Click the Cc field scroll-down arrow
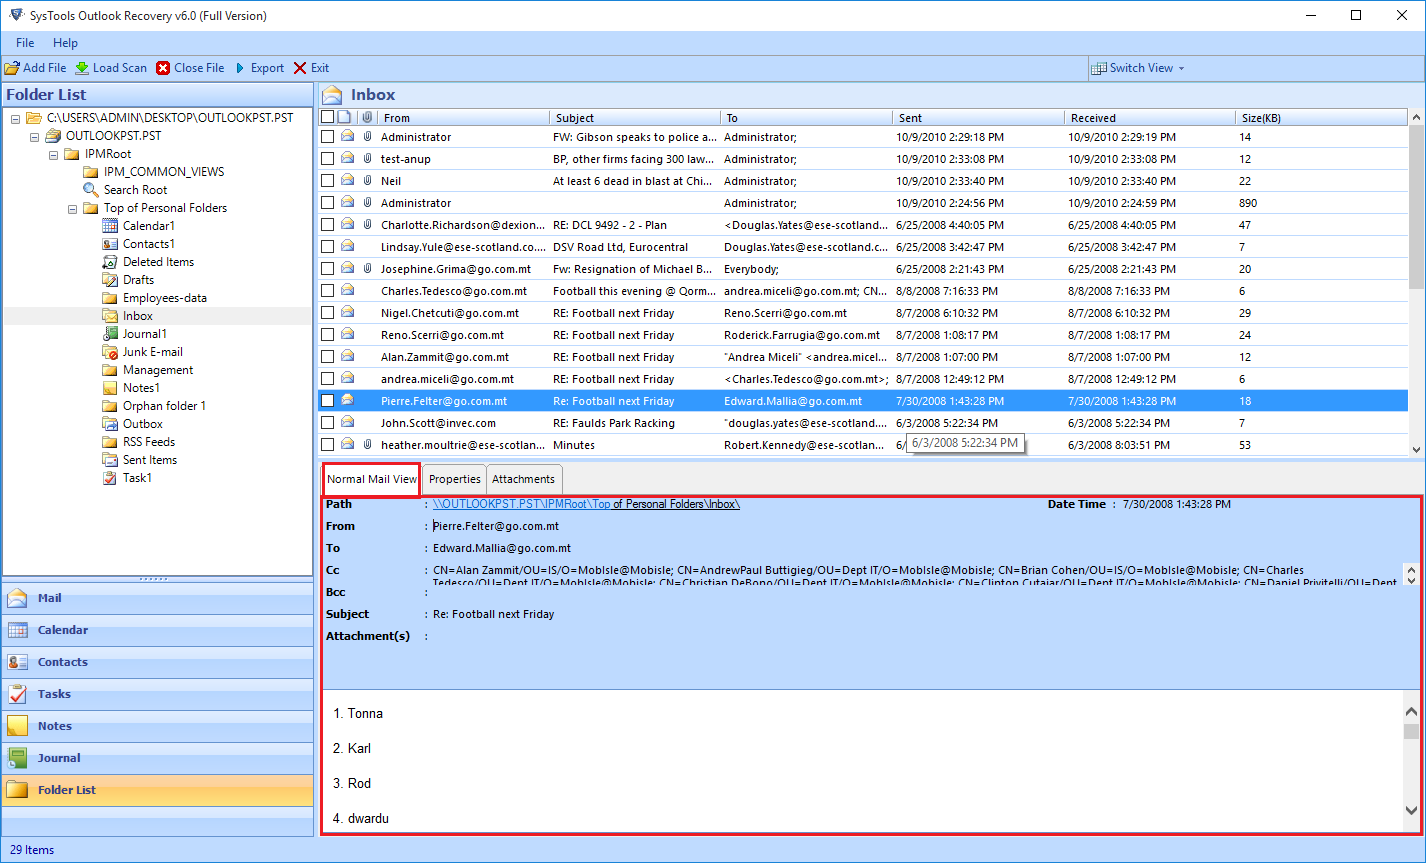This screenshot has height=863, width=1426. [1411, 581]
